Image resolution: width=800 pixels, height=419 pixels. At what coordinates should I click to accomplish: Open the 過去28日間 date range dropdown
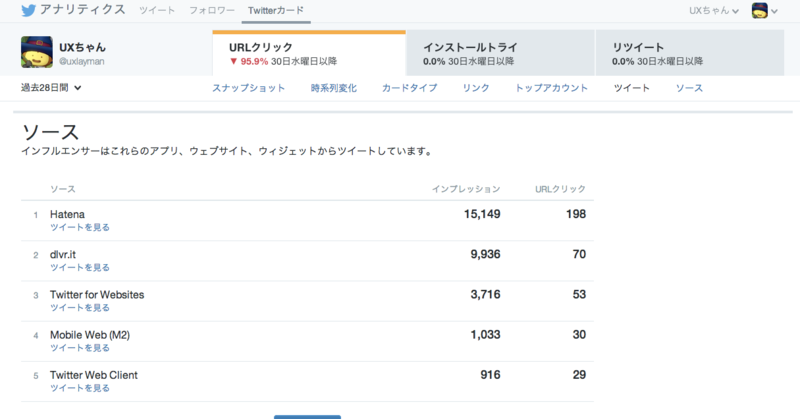pyautogui.click(x=51, y=88)
